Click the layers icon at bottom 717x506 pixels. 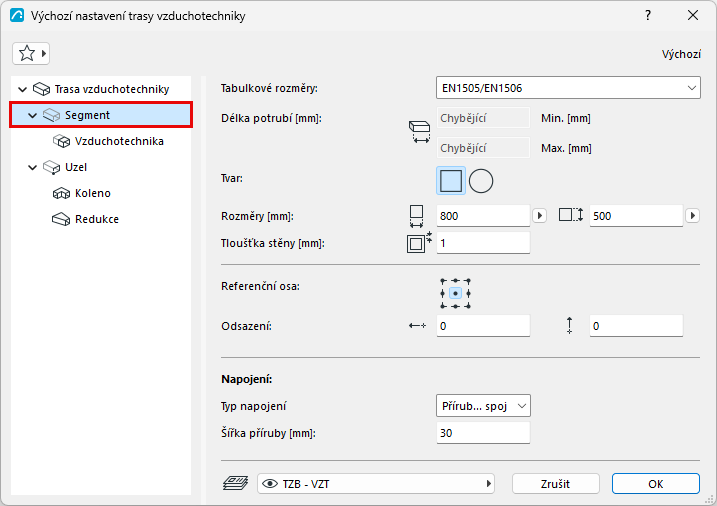(235, 483)
